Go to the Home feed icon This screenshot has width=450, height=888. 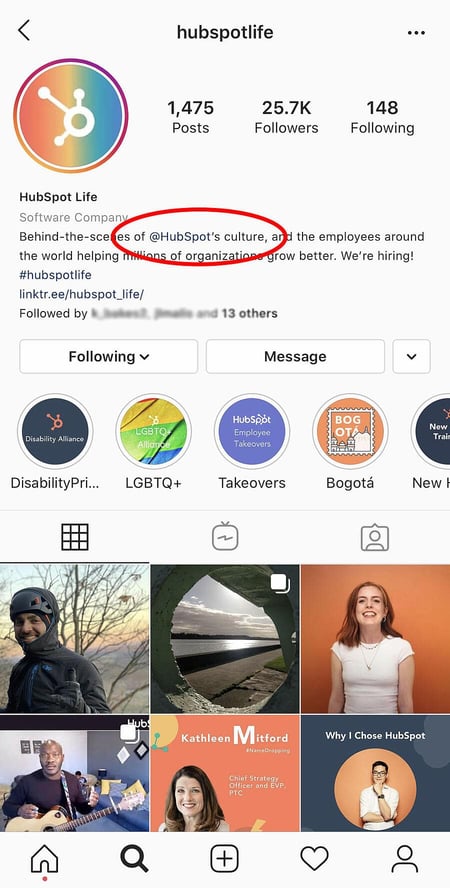(x=44, y=859)
